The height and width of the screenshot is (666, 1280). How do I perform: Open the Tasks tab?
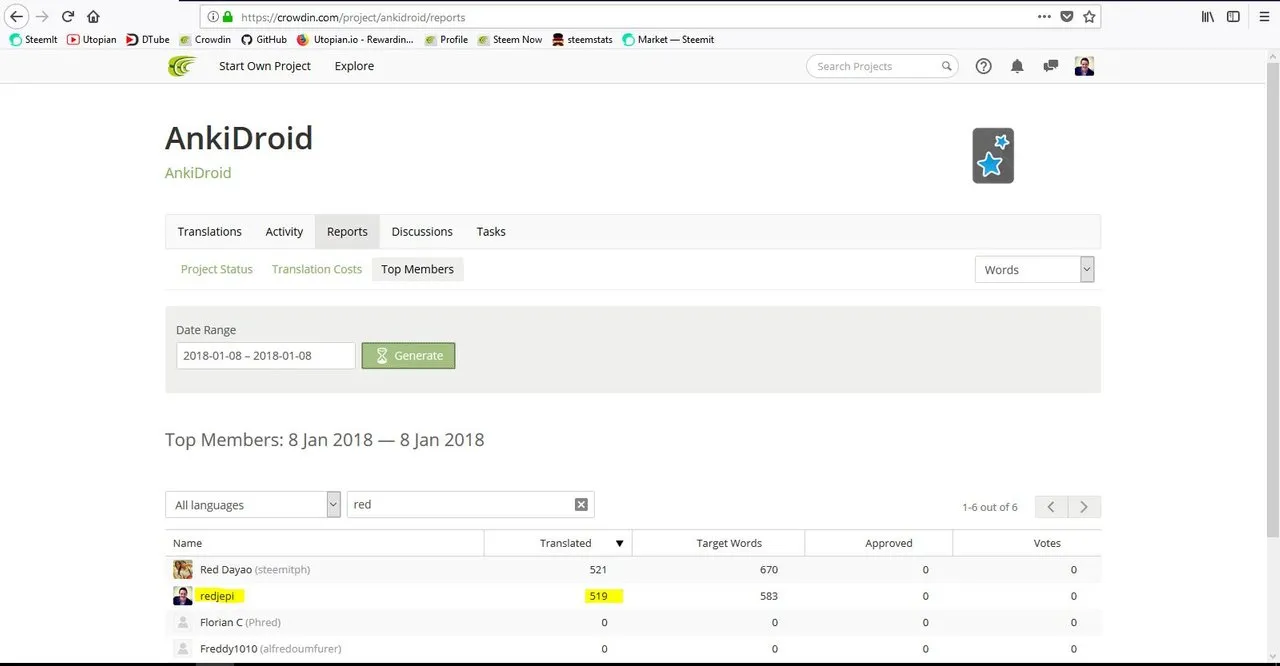491,231
